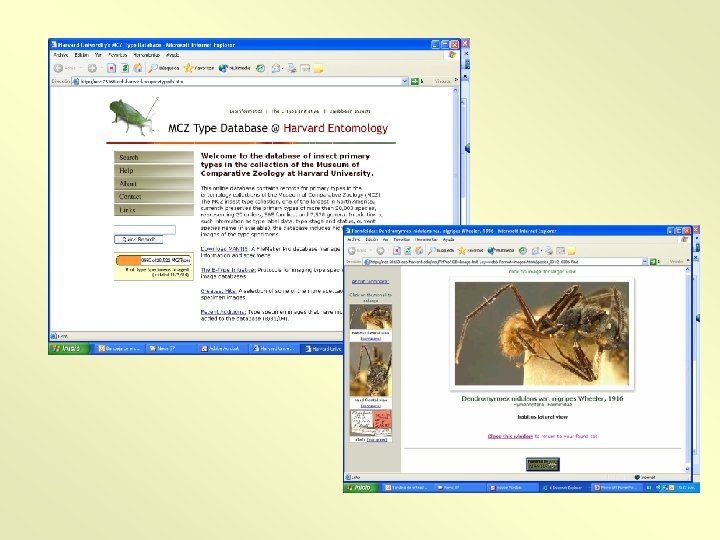Click Back button in Dendromyrmex image window
720x540 pixels.
click(x=357, y=251)
